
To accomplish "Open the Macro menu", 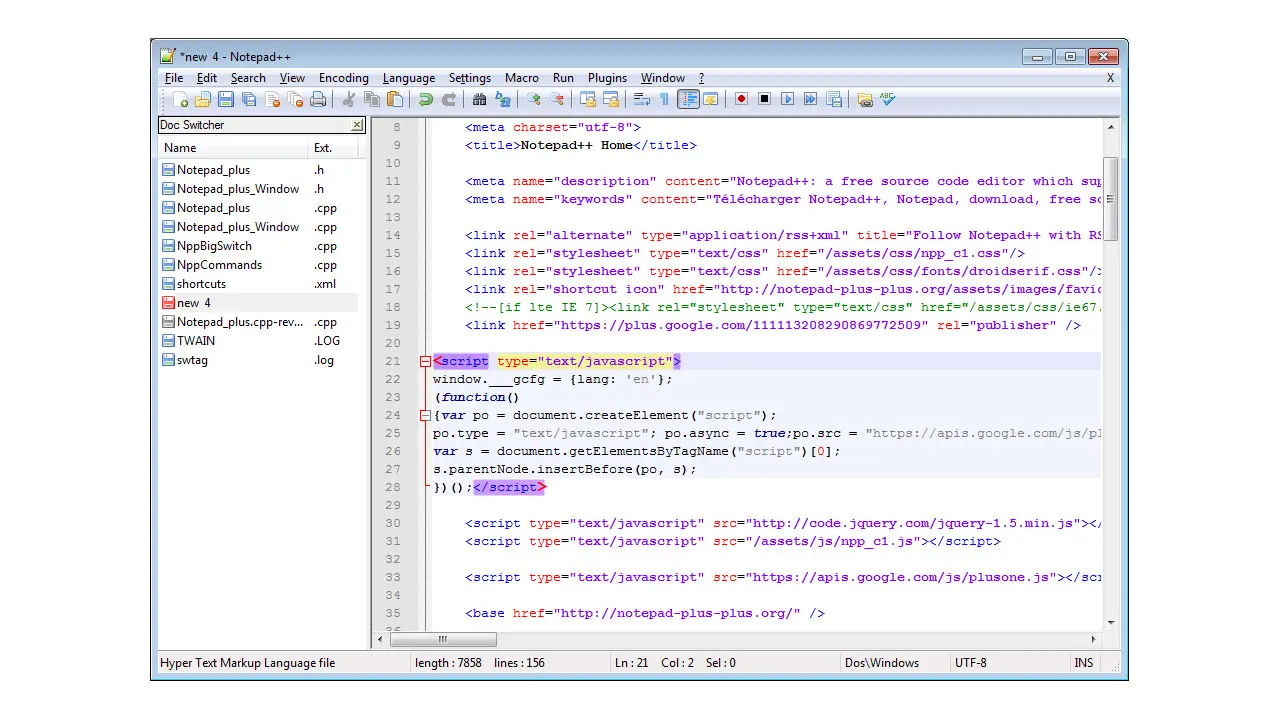I will pos(522,78).
